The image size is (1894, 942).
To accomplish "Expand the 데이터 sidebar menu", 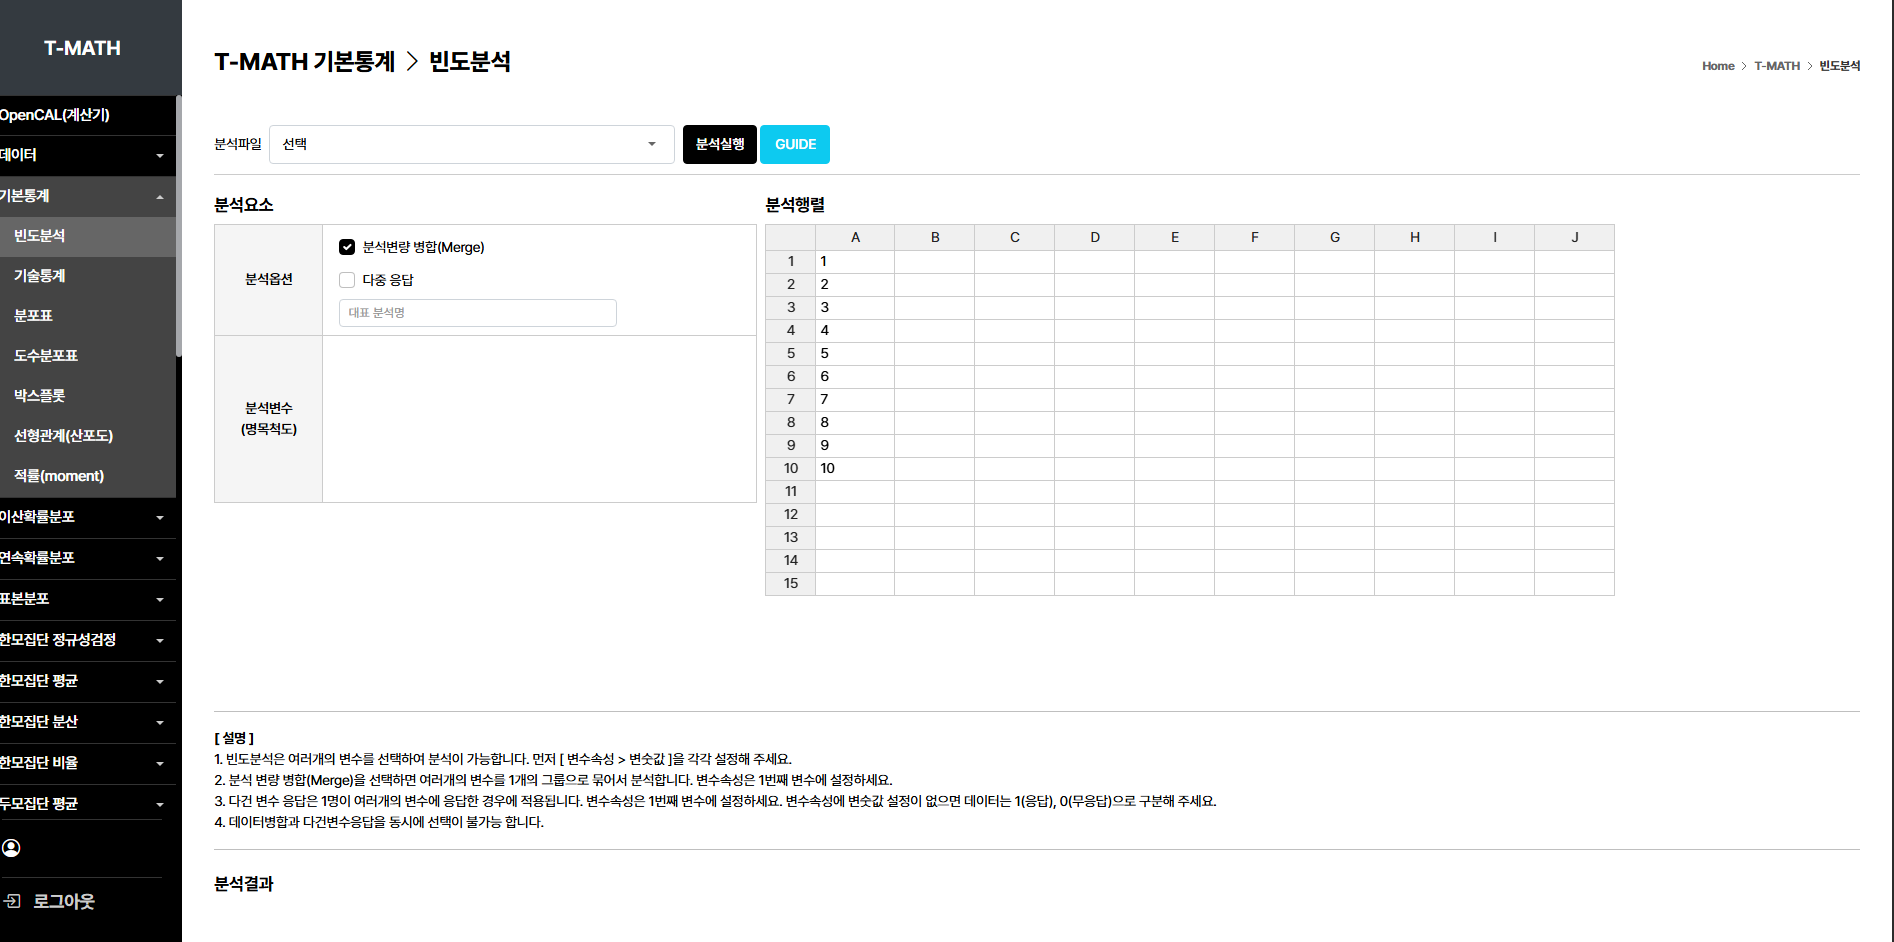I will click(85, 155).
